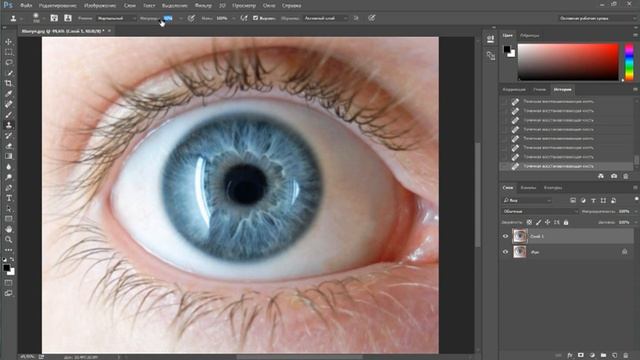Select the Eyedropper tool
The image size is (640, 360).
coord(9,94)
